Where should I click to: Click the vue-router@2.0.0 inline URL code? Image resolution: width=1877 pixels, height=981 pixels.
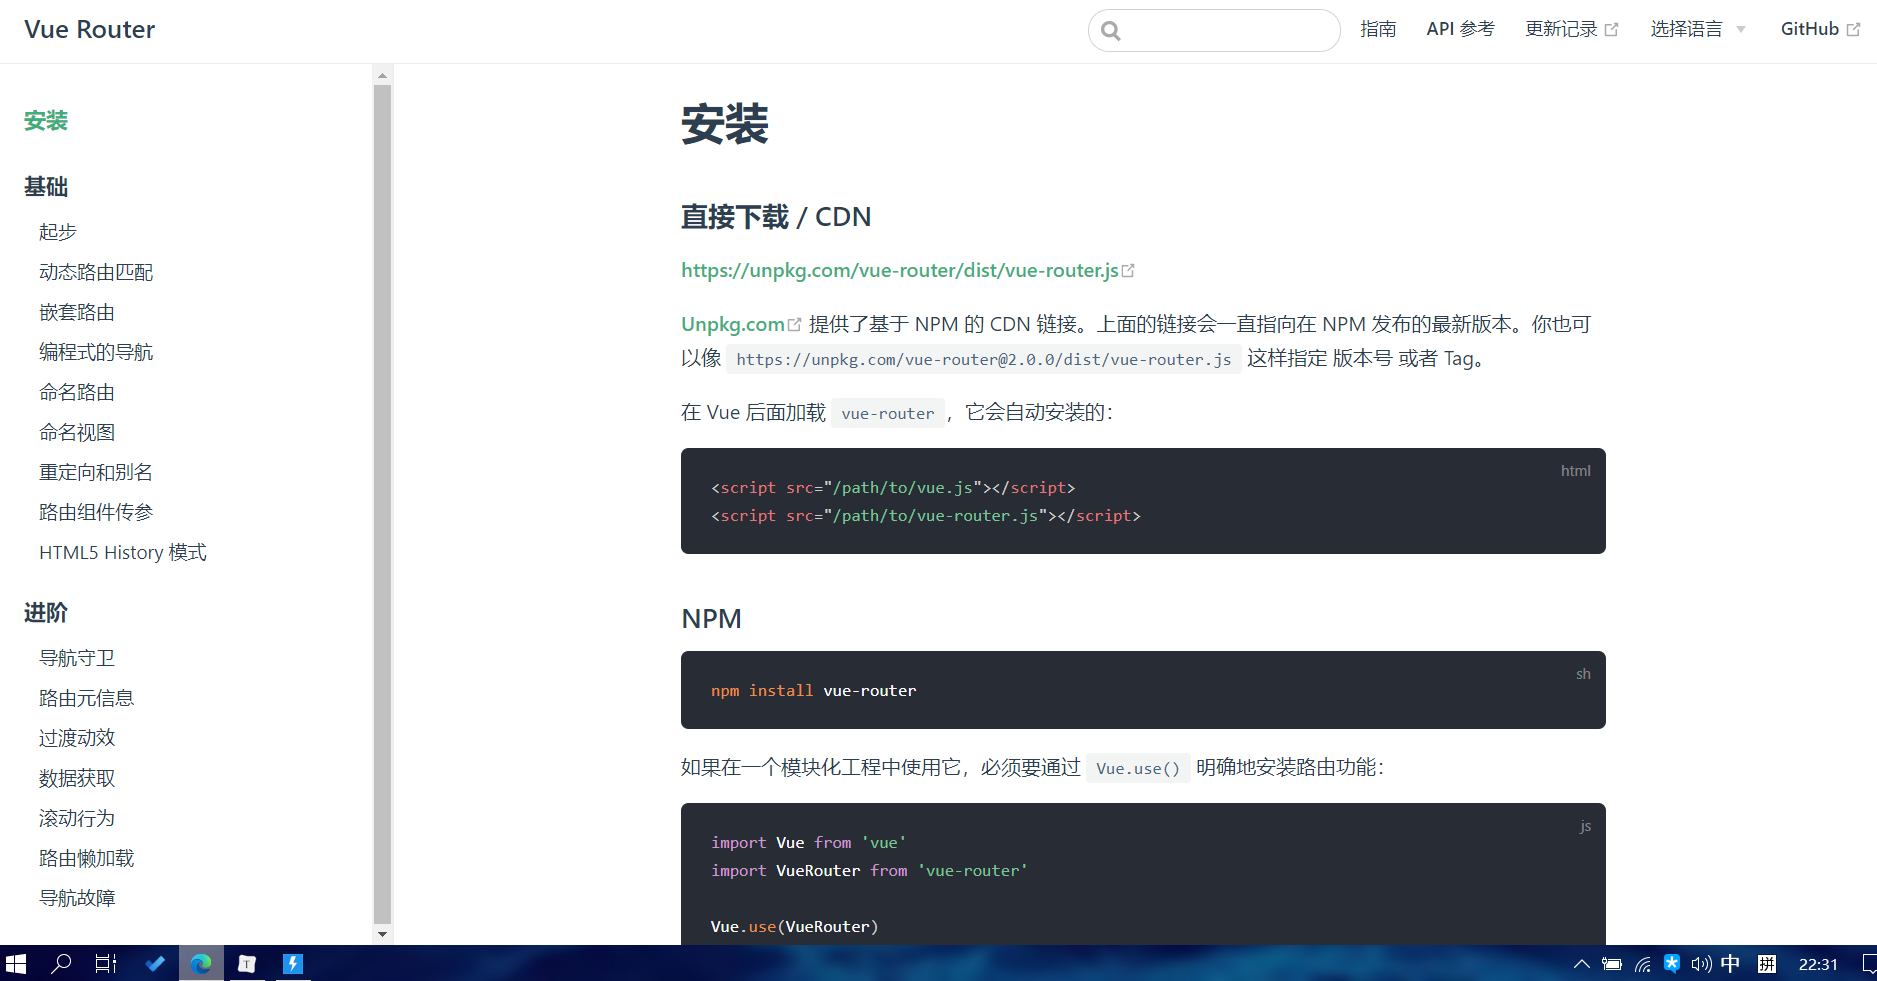pos(984,359)
